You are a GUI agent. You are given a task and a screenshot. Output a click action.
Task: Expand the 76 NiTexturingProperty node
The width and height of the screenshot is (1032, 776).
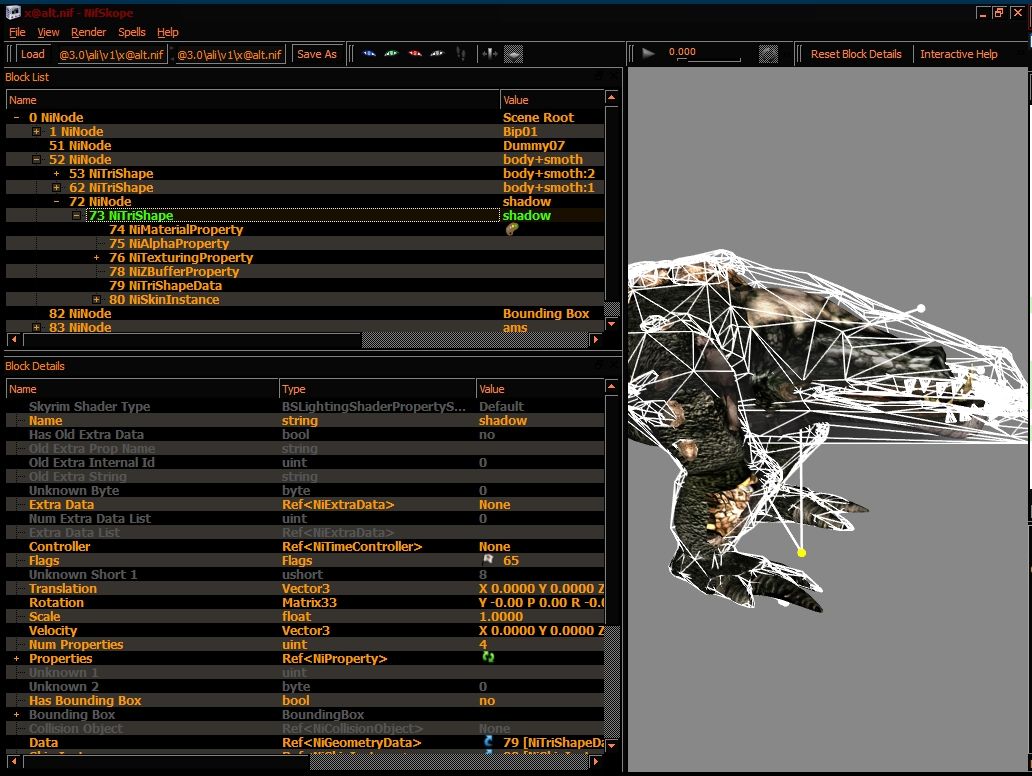pos(97,257)
